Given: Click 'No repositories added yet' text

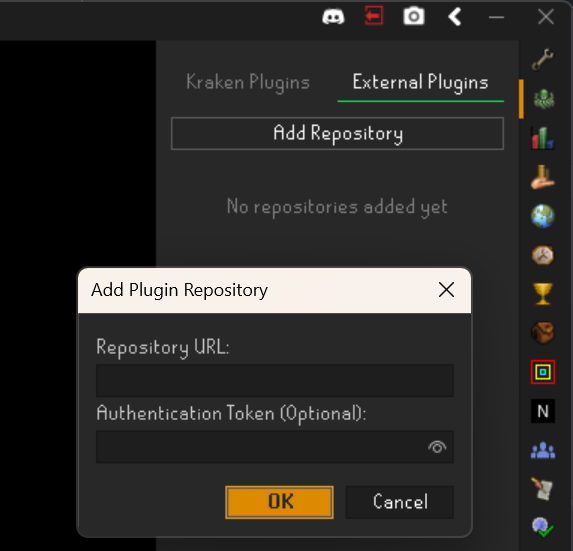Looking at the screenshot, I should (x=337, y=207).
